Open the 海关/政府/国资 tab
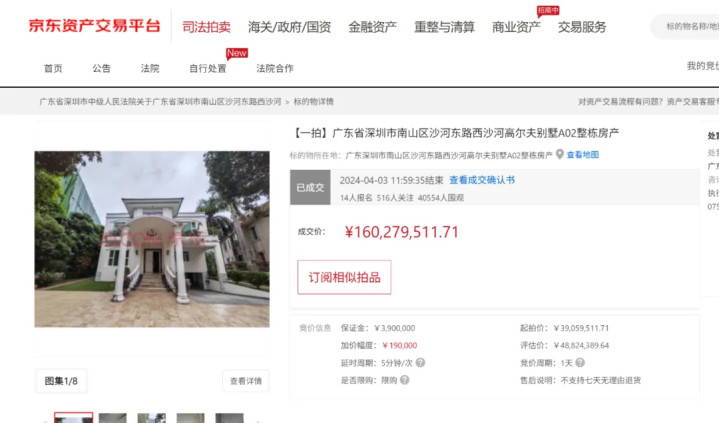The width and height of the screenshot is (719, 423). [x=289, y=27]
